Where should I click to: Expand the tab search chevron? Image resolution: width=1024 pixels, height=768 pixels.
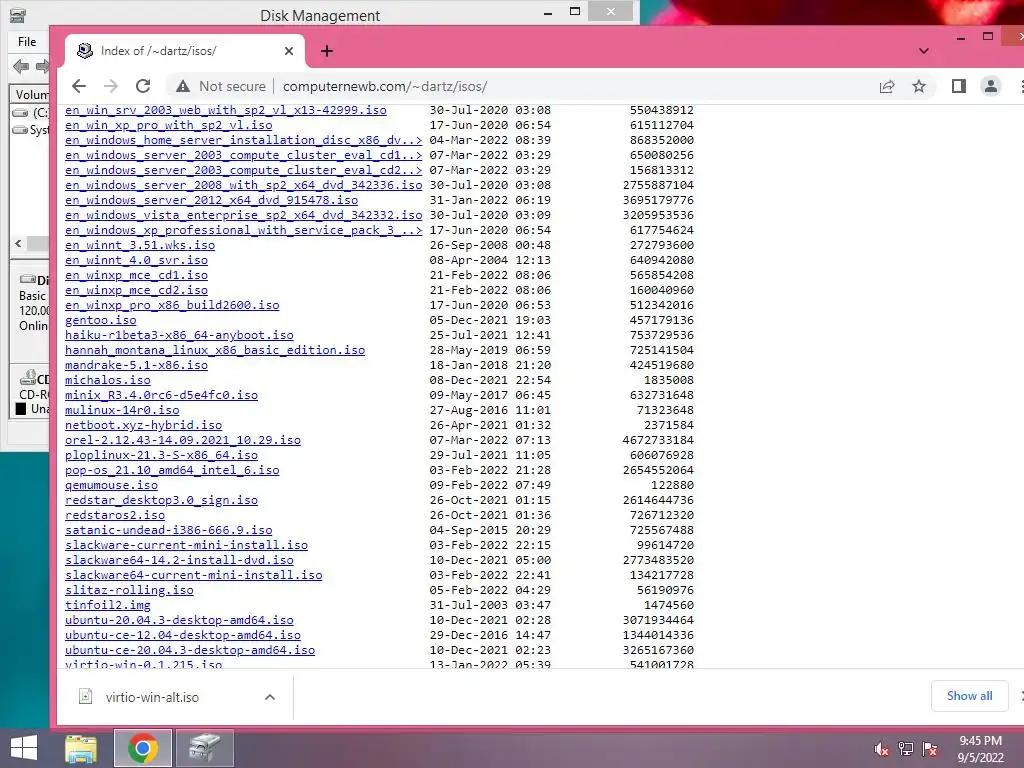pos(923,51)
